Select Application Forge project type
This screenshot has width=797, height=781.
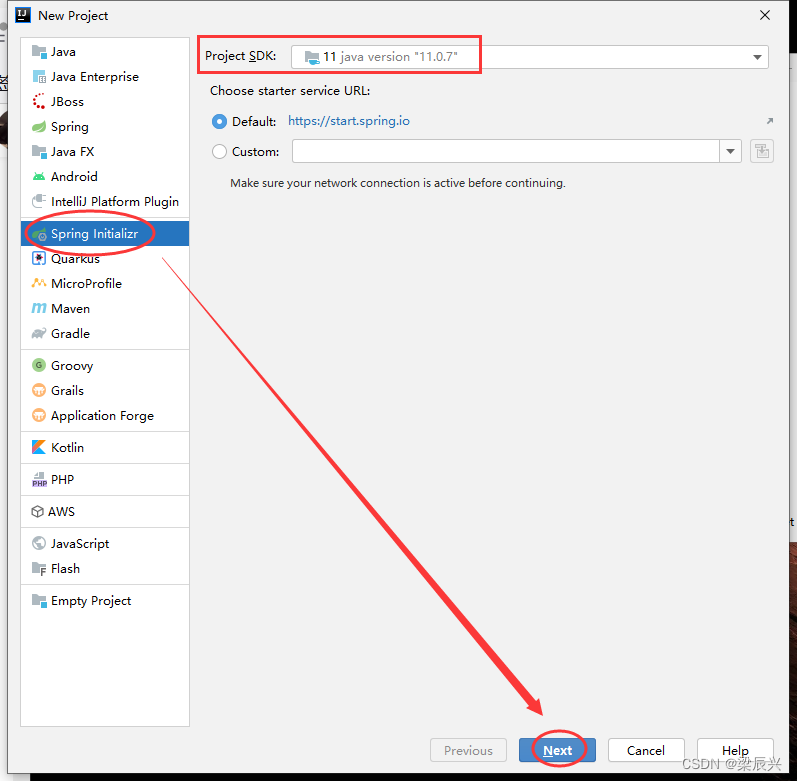click(105, 415)
